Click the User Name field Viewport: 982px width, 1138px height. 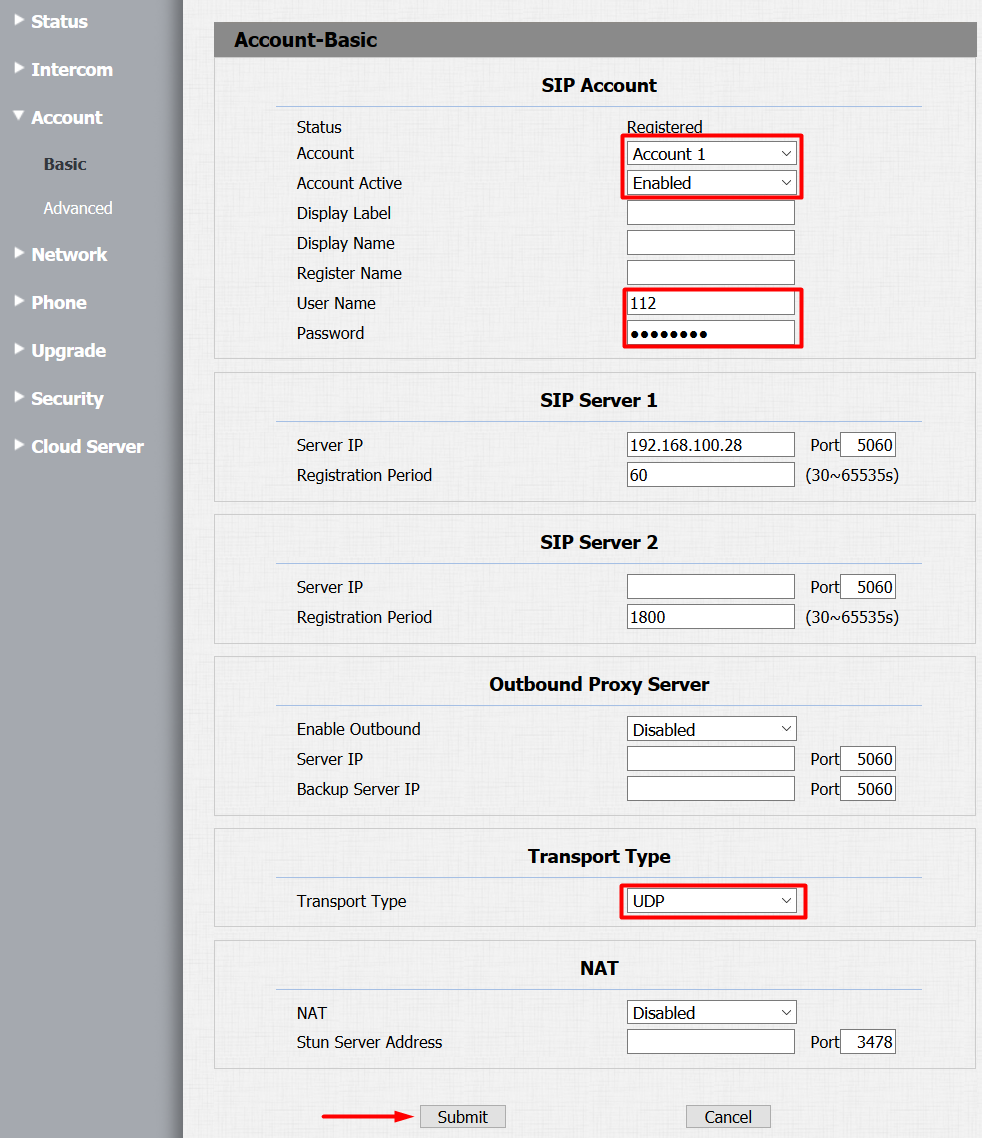click(710, 302)
